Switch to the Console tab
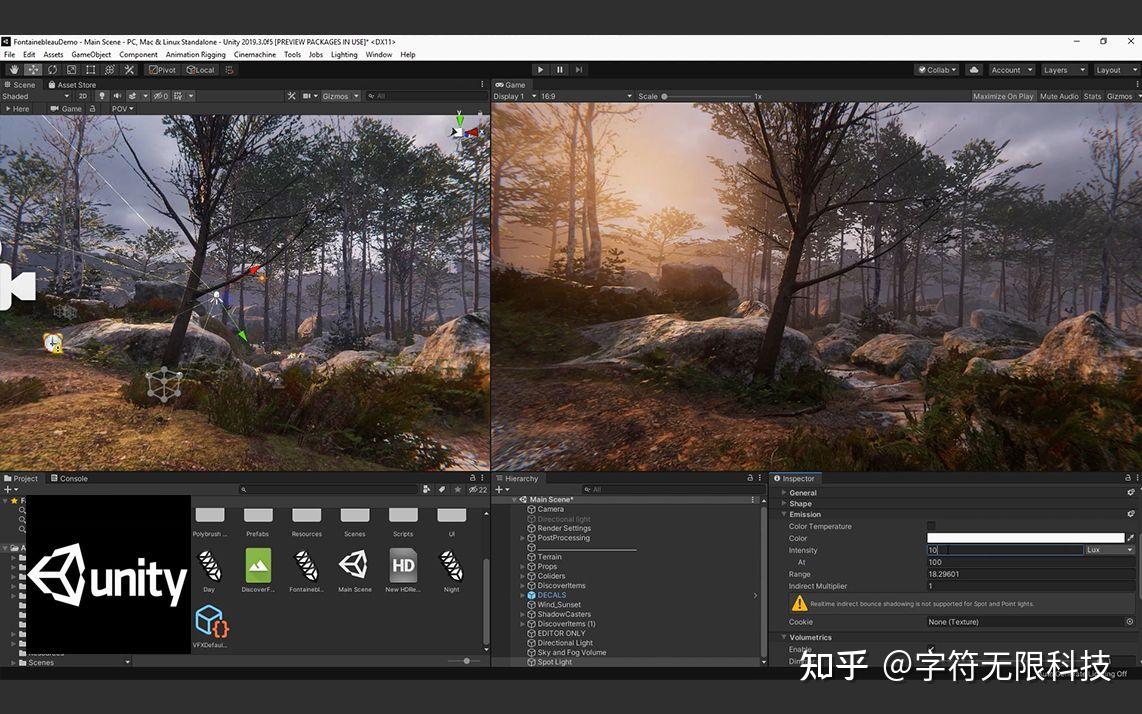 click(x=69, y=479)
